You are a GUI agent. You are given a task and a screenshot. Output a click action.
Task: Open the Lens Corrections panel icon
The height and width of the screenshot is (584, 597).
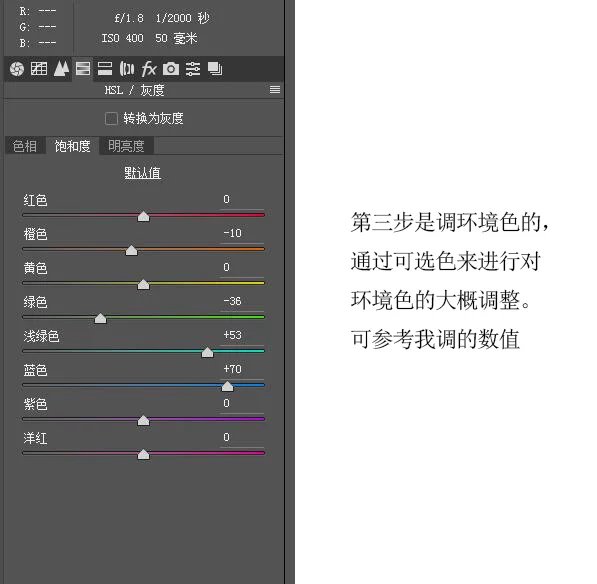click(127, 69)
